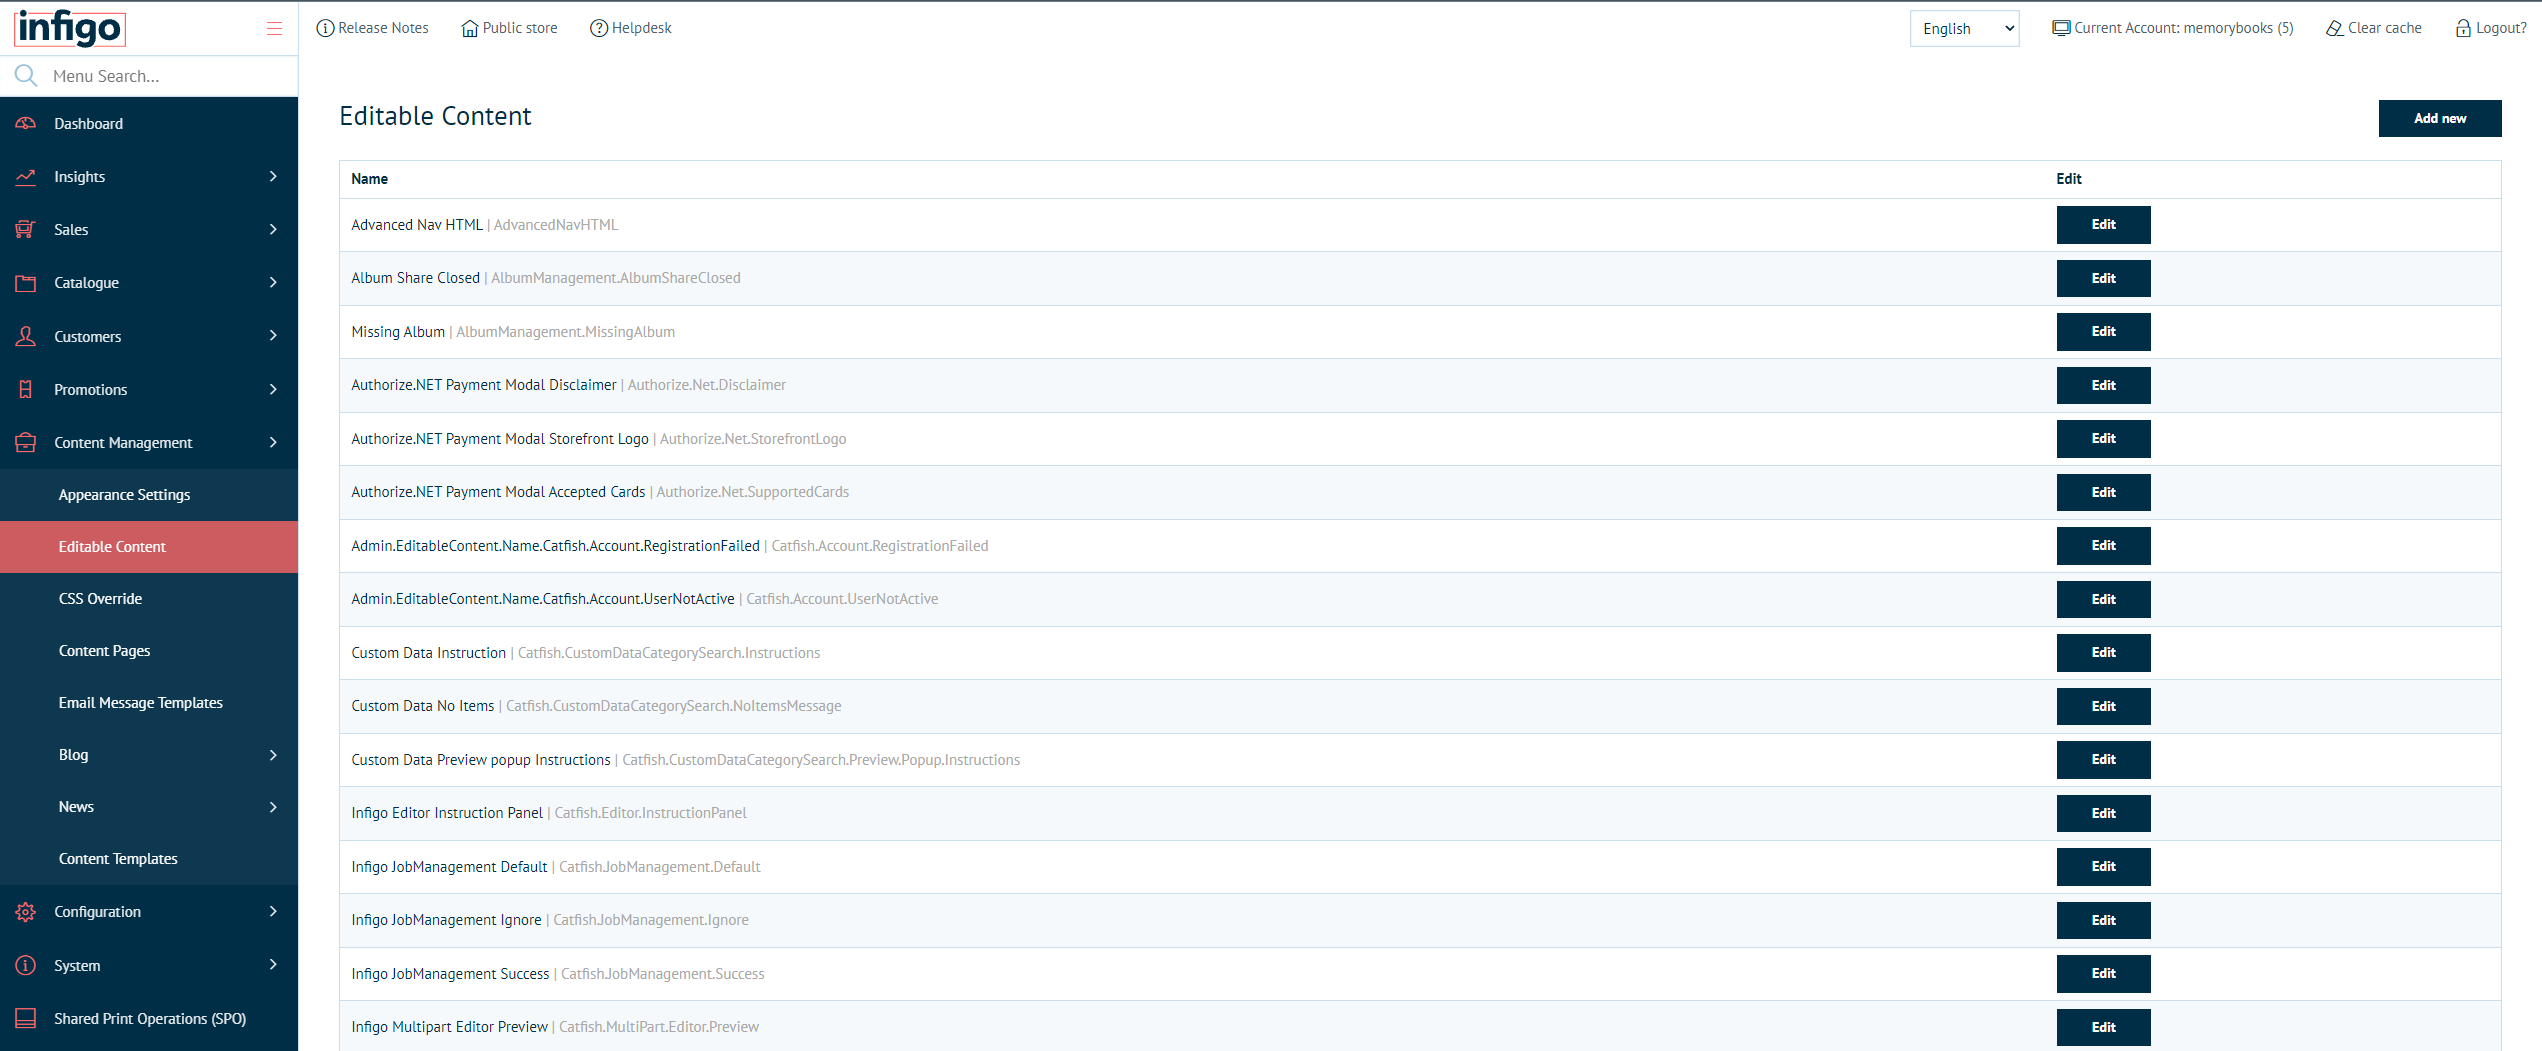The height and width of the screenshot is (1051, 2542).
Task: Expand the Insights menu chevron
Action: click(x=273, y=176)
